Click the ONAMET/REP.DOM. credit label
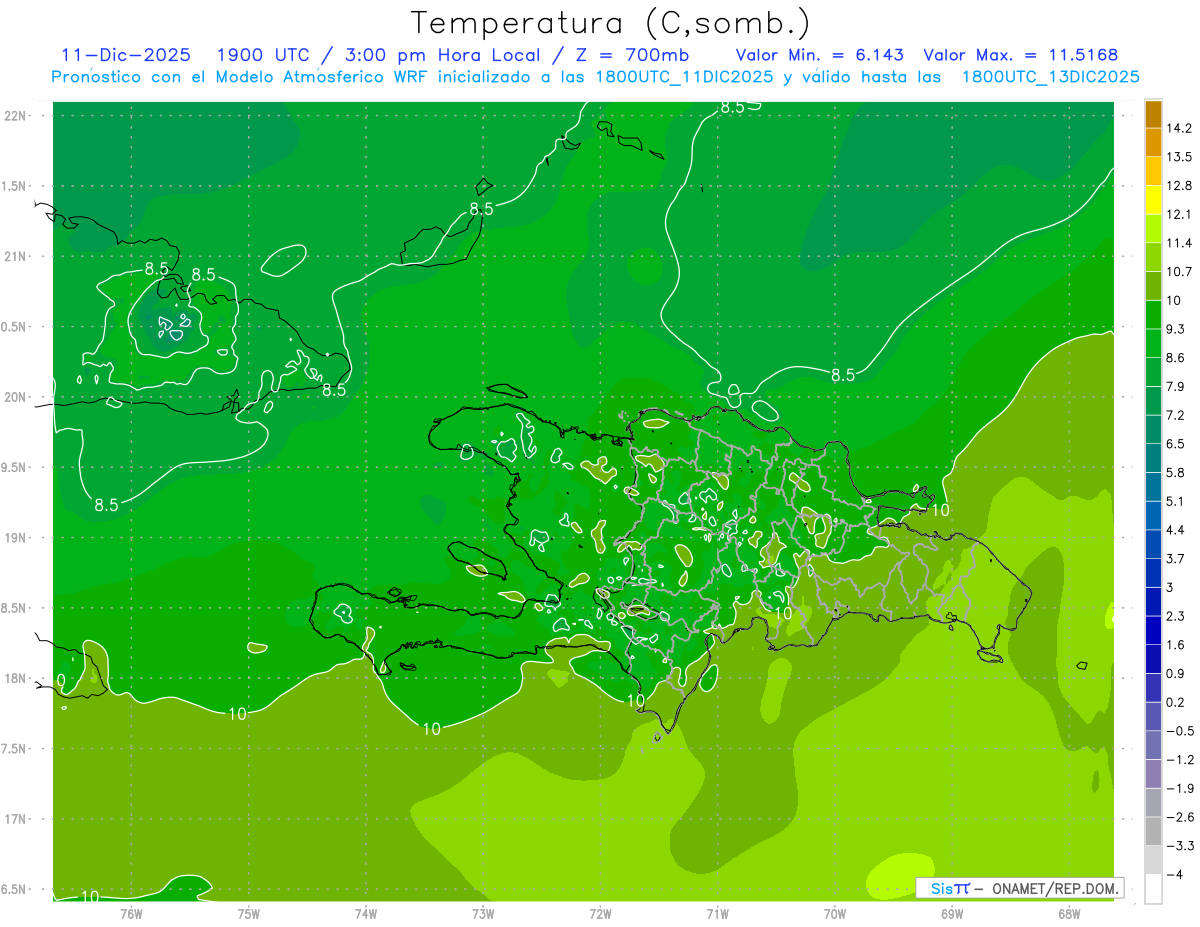The width and height of the screenshot is (1200, 927). (1054, 888)
